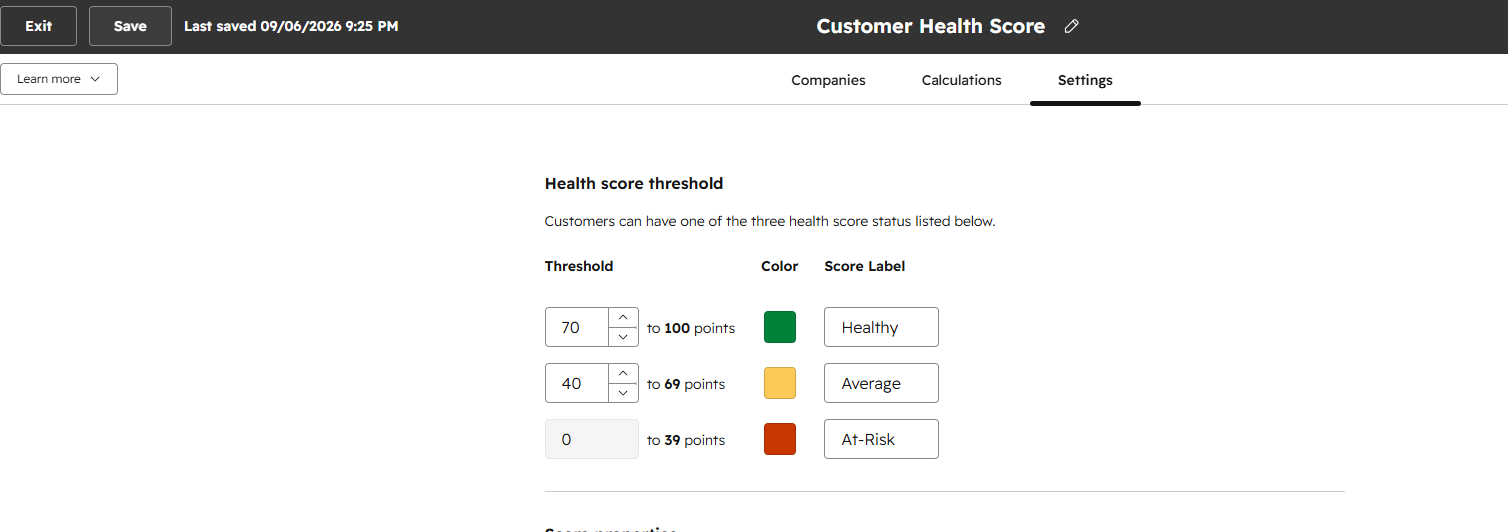
Task: Open the red At-Risk color swatch
Action: pyautogui.click(x=780, y=439)
